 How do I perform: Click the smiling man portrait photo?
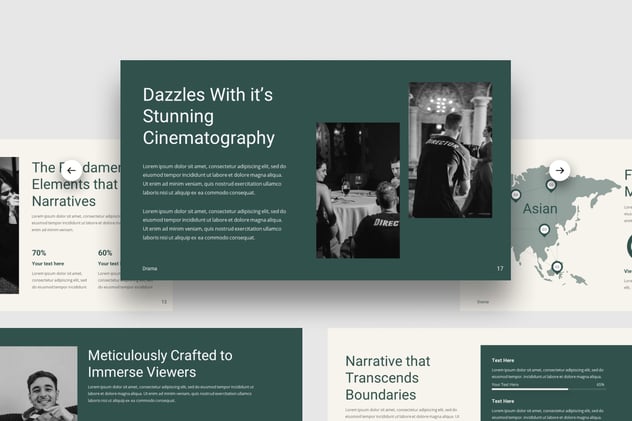[39, 384]
